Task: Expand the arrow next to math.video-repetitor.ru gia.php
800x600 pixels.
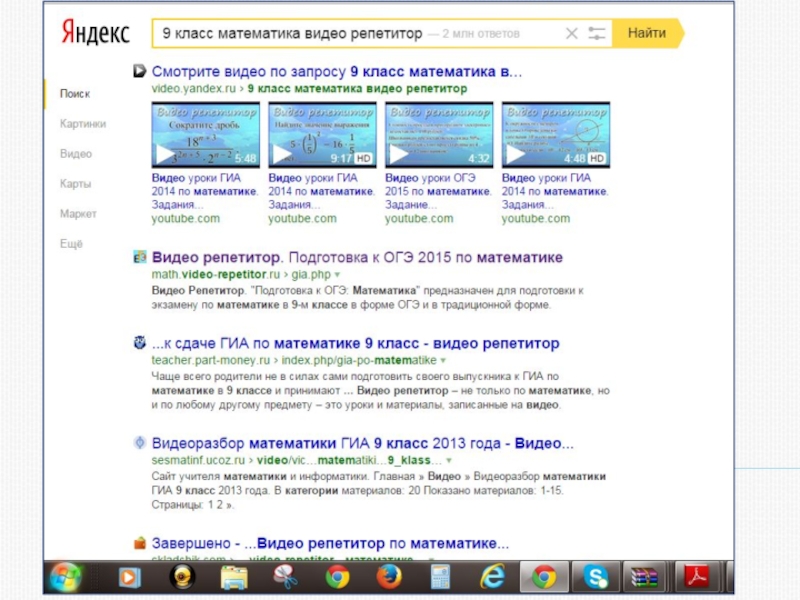Action: (x=337, y=273)
